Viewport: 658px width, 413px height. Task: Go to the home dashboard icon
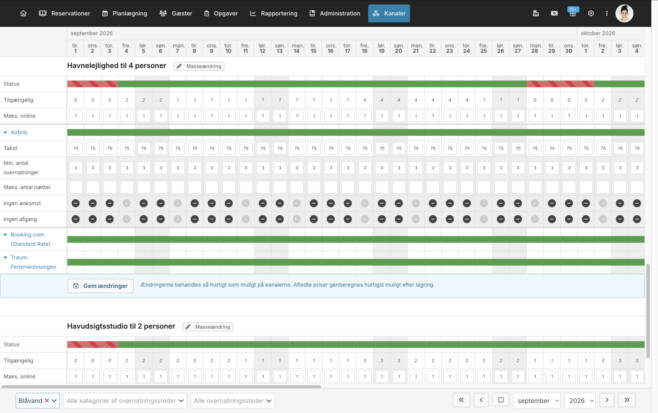24,13
